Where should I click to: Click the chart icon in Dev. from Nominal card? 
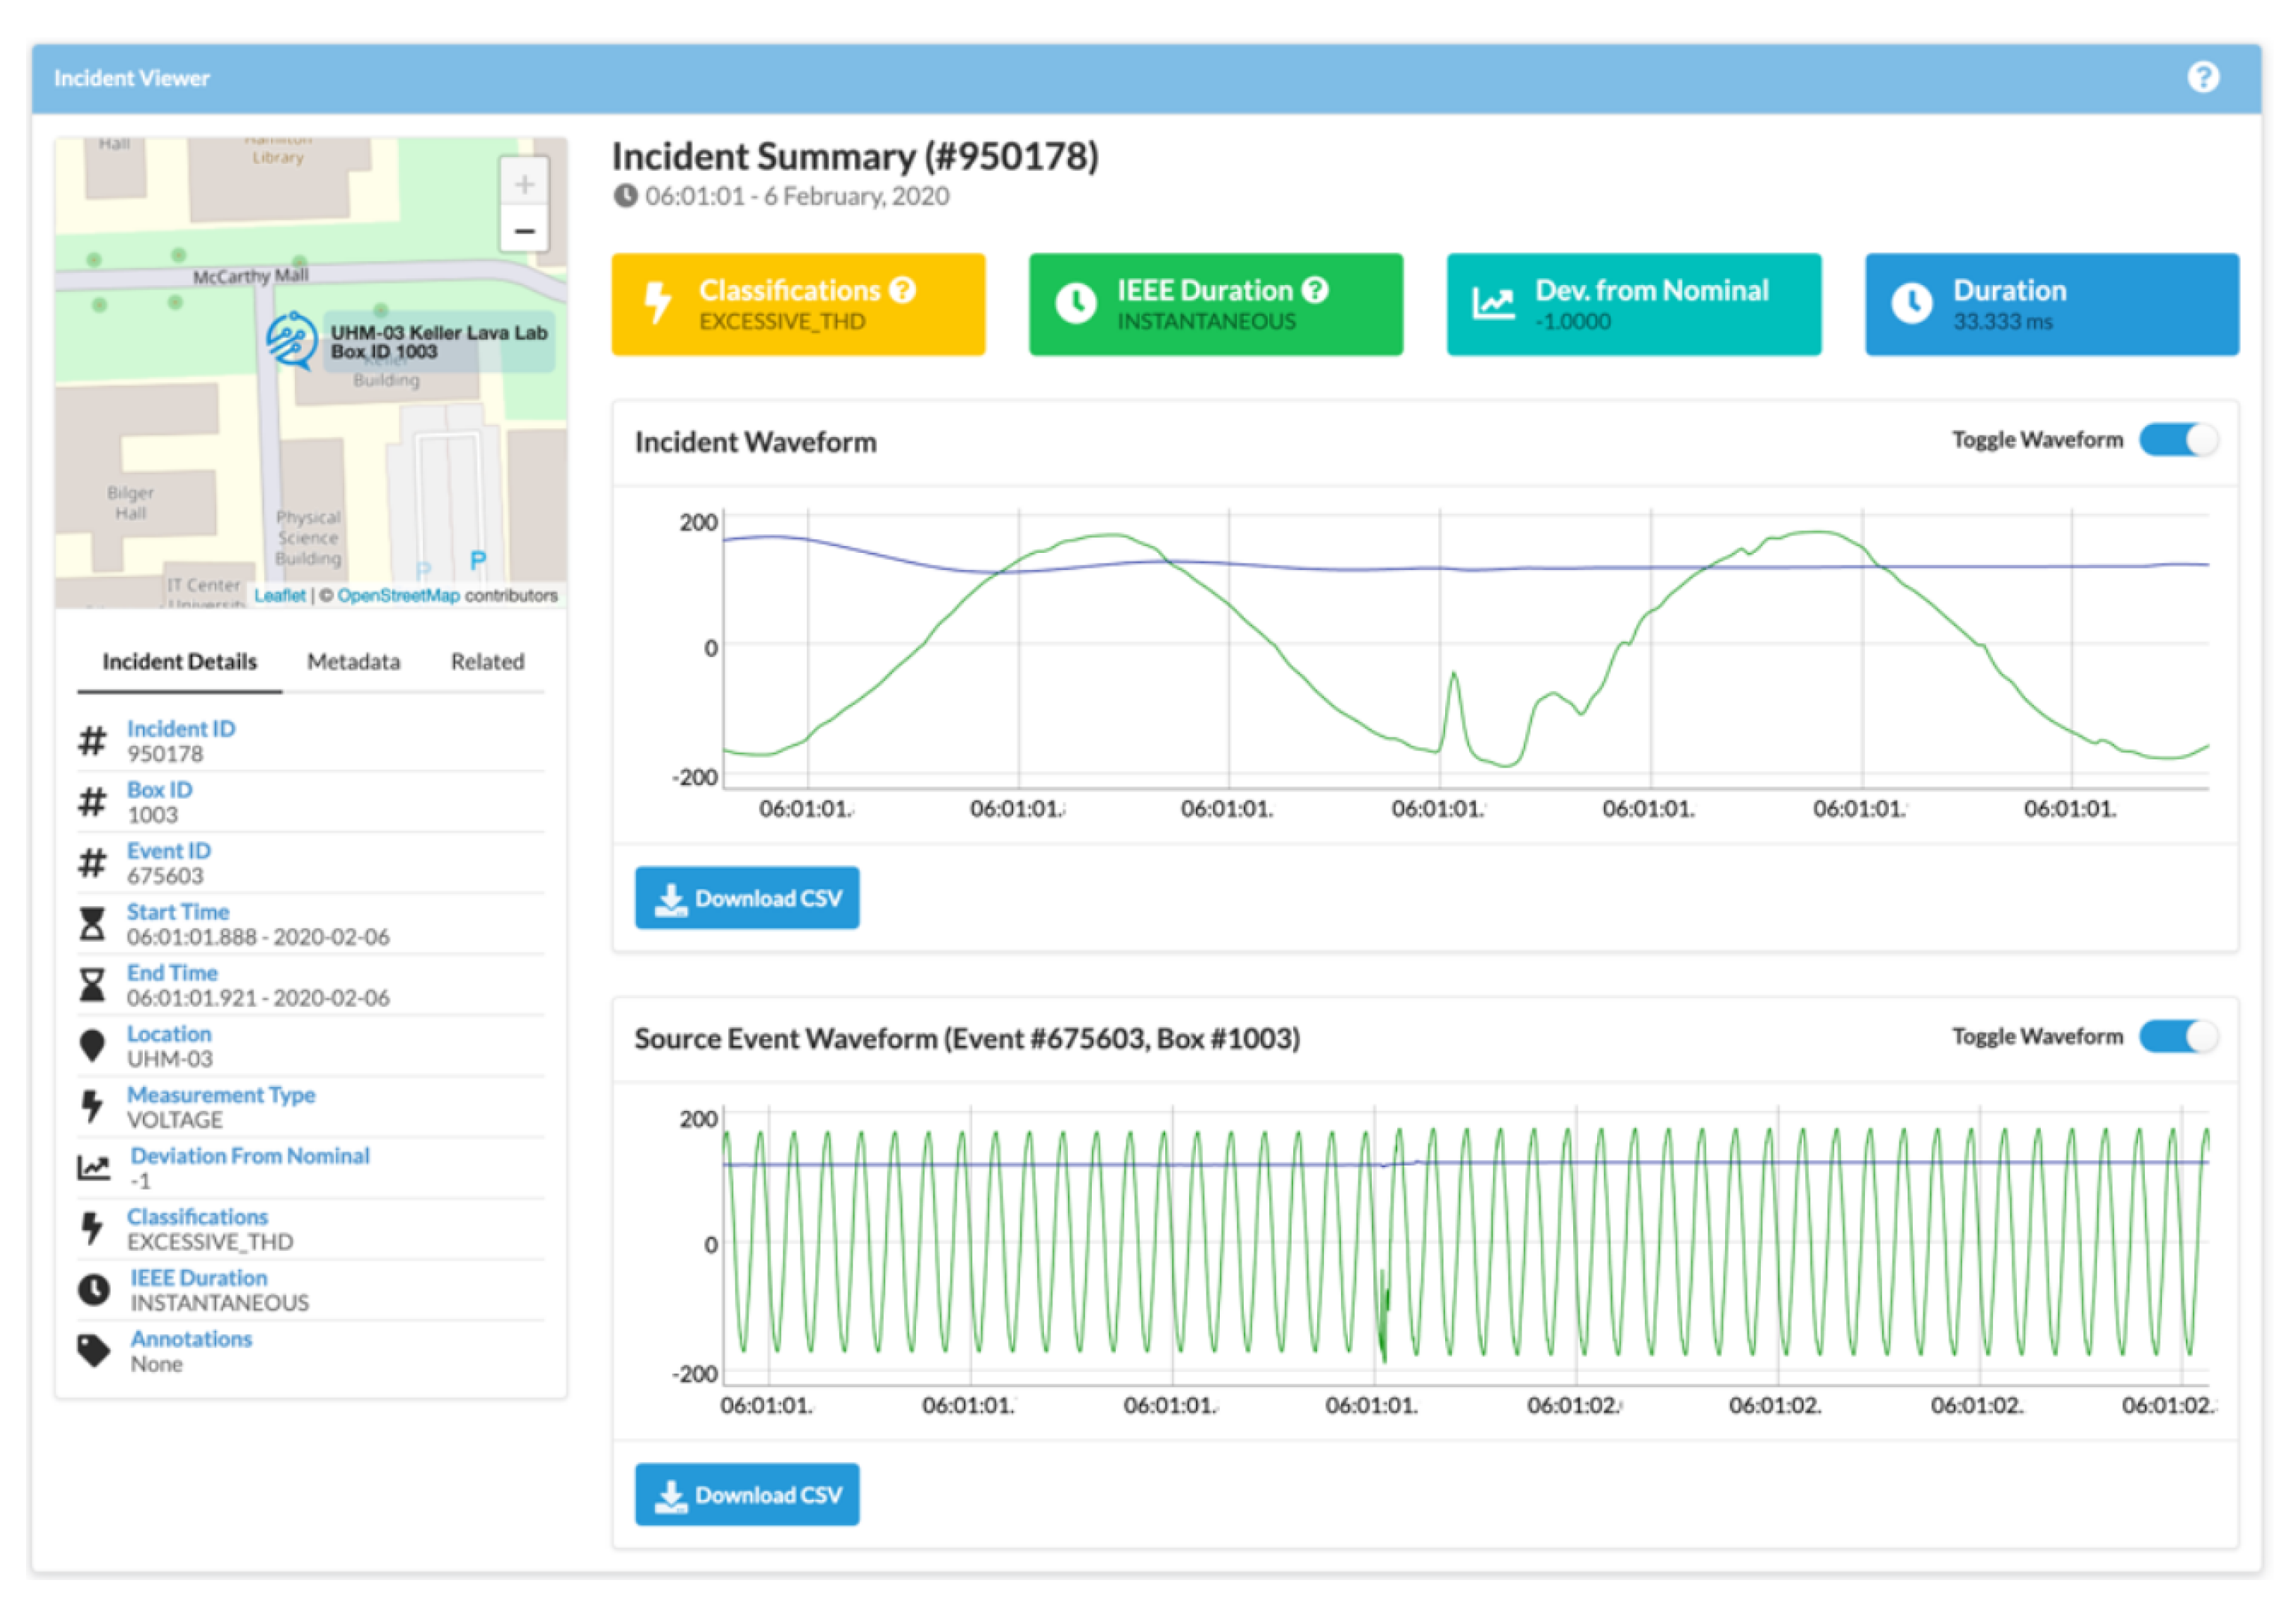point(1492,303)
